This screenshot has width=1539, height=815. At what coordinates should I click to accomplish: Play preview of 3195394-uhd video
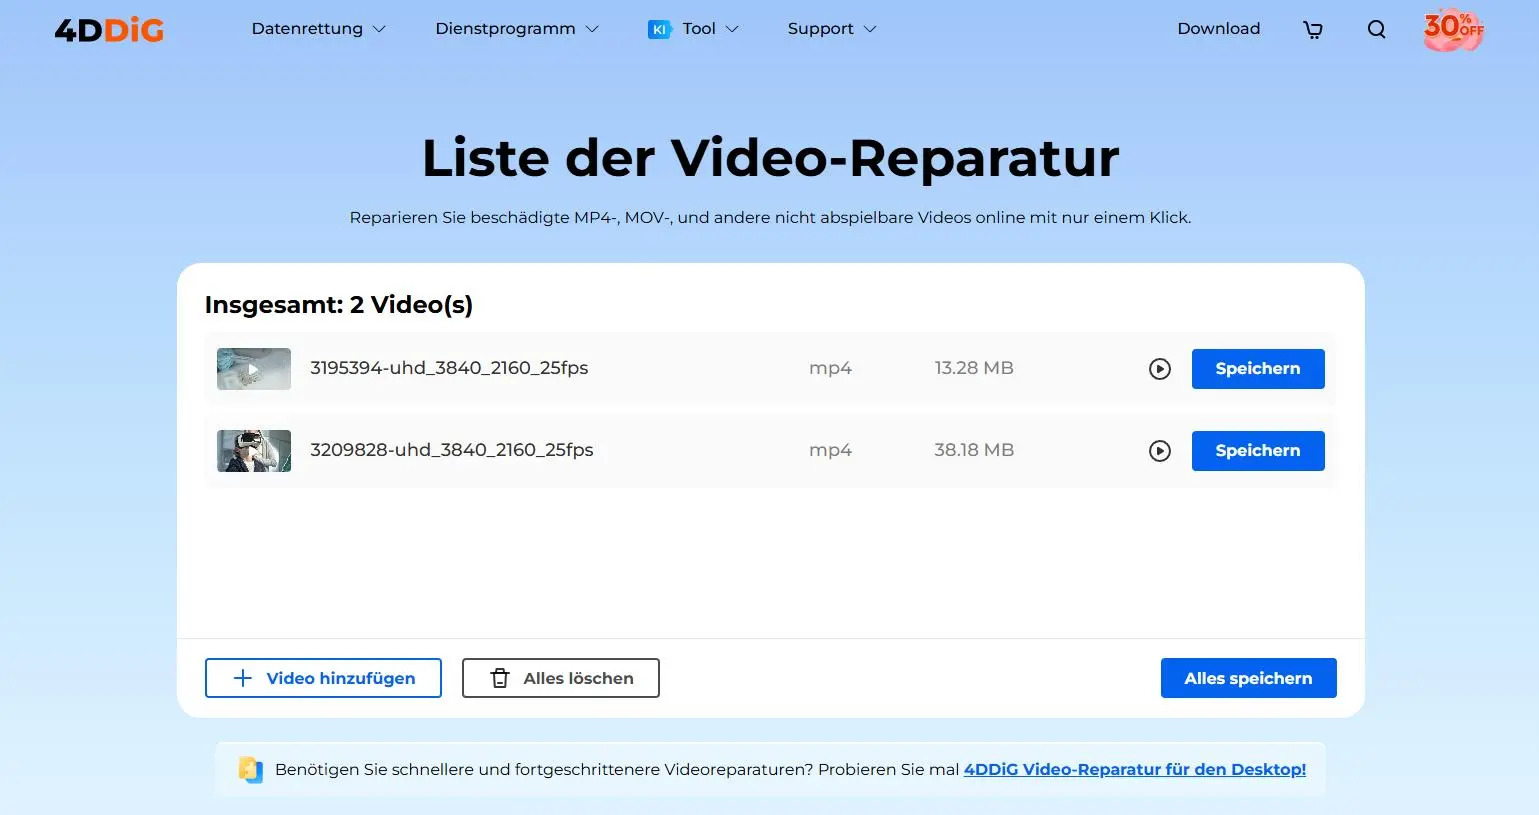[1159, 369]
